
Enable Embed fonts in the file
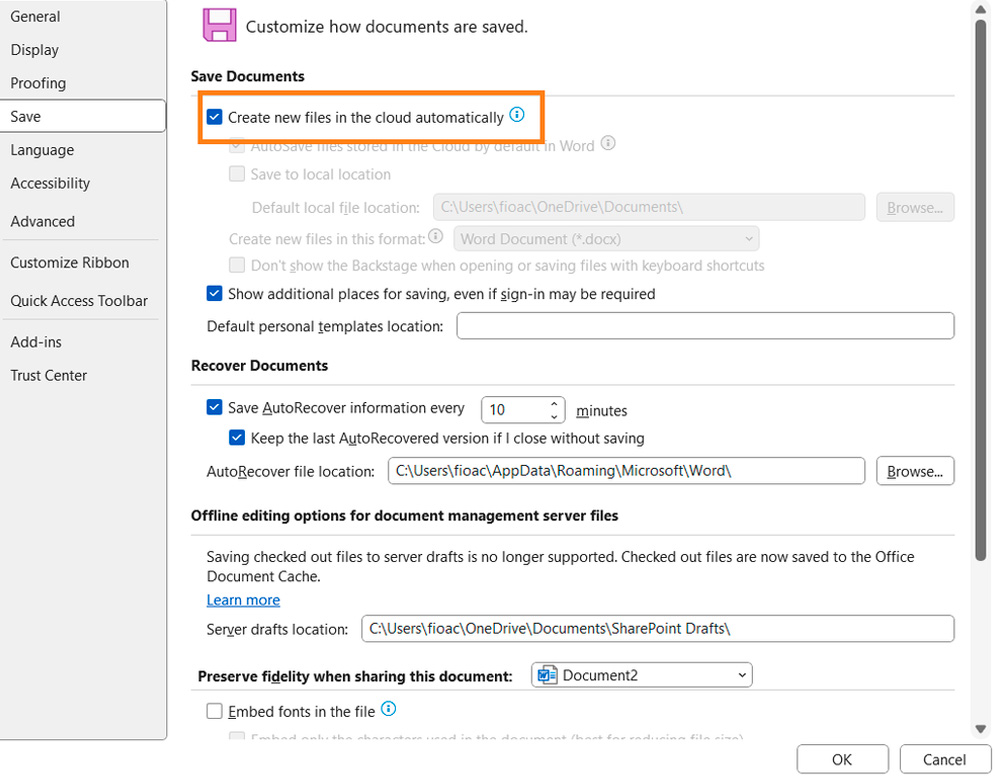pyautogui.click(x=214, y=712)
